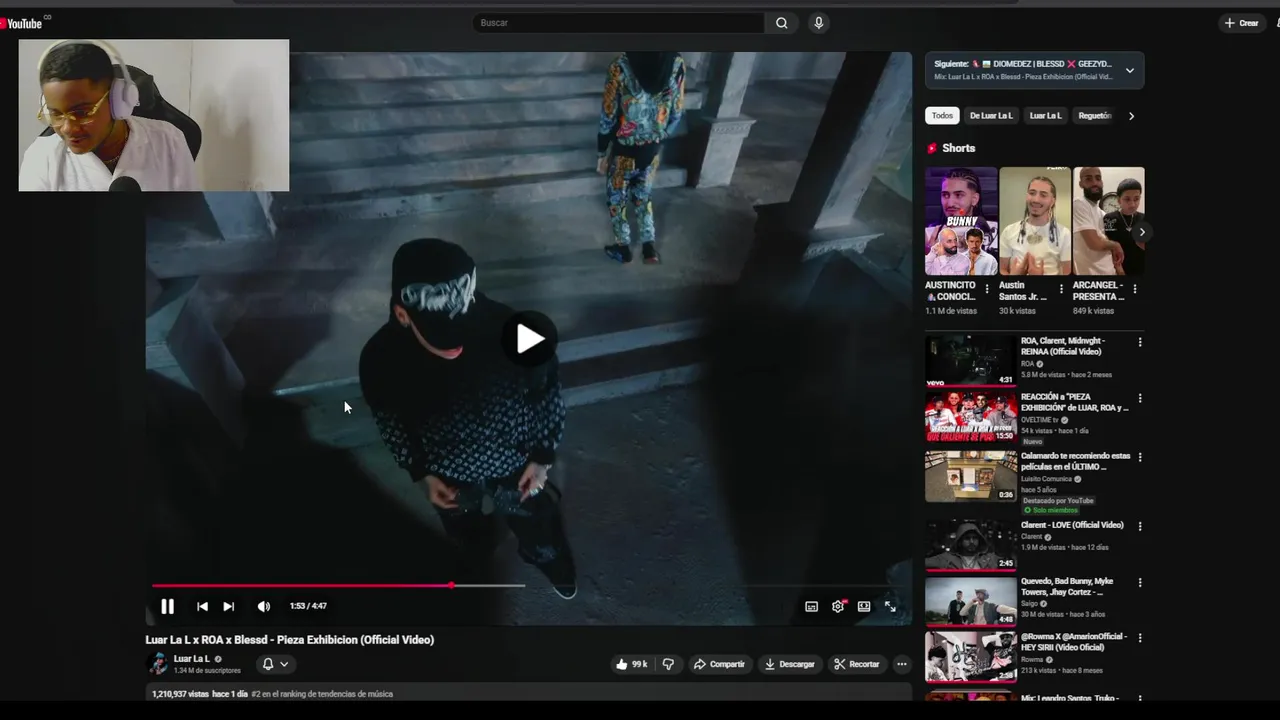Select the Luar La L chip
This screenshot has width=1280, height=720.
[x=1045, y=116]
